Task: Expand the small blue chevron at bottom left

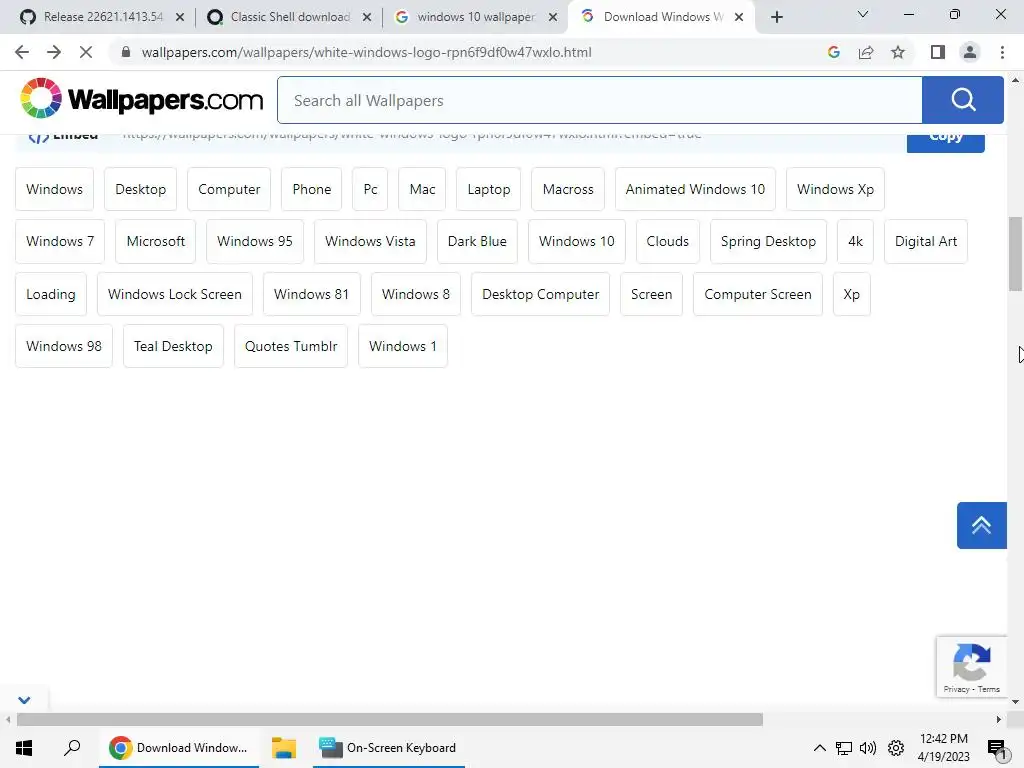Action: click(x=24, y=700)
